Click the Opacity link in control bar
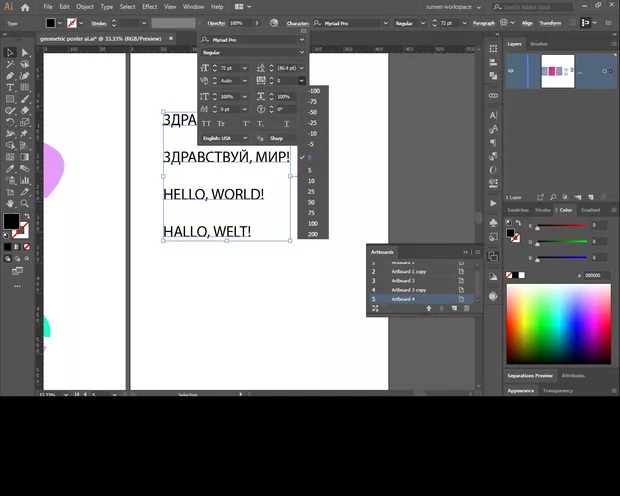Viewport: 620px width, 496px height. [216, 23]
